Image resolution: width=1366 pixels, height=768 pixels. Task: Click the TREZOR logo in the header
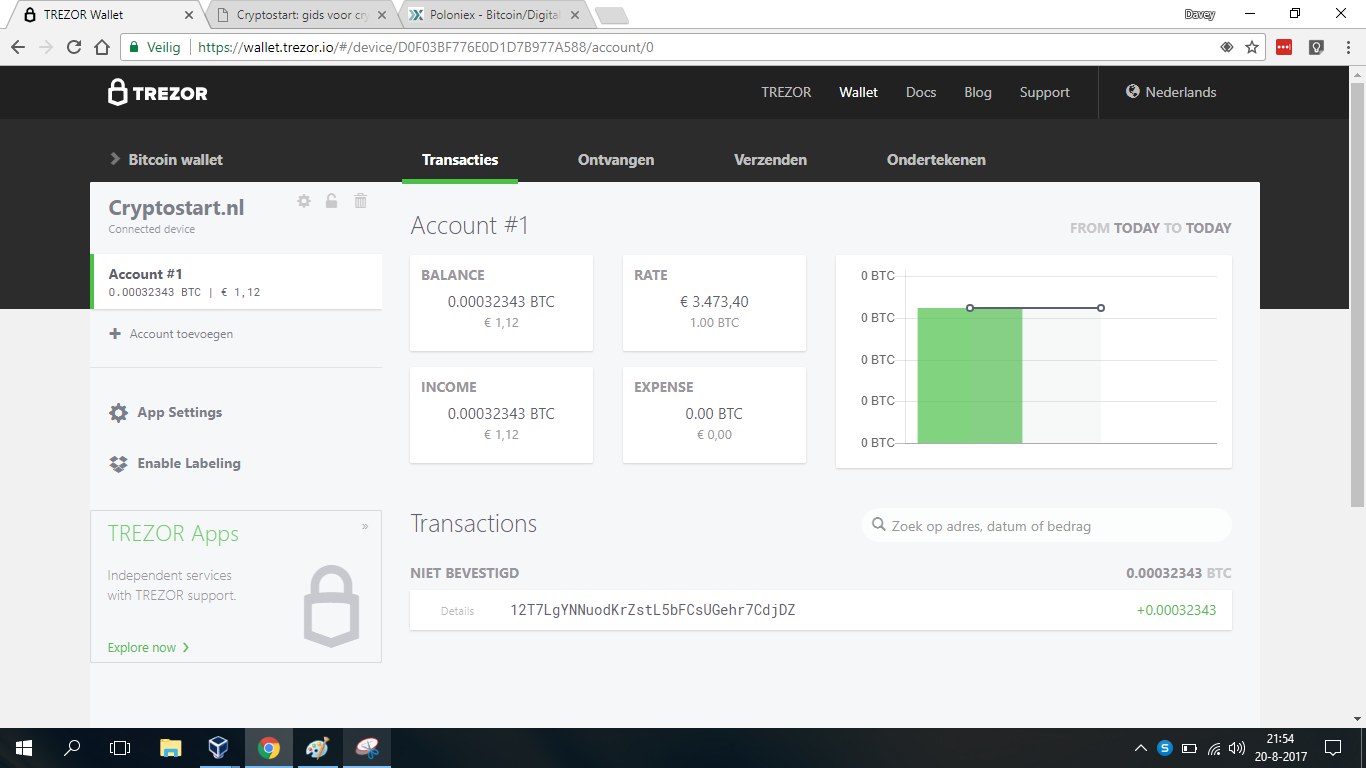coord(158,92)
